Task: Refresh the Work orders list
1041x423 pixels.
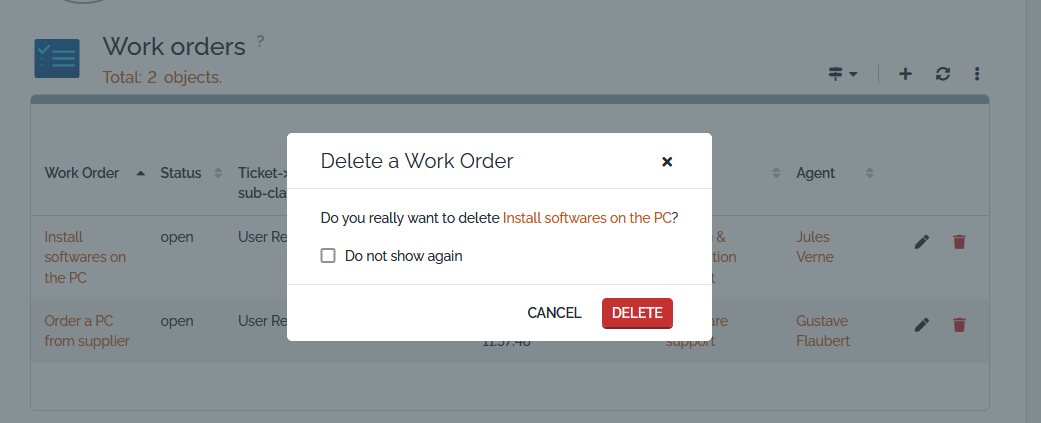Action: [942, 73]
